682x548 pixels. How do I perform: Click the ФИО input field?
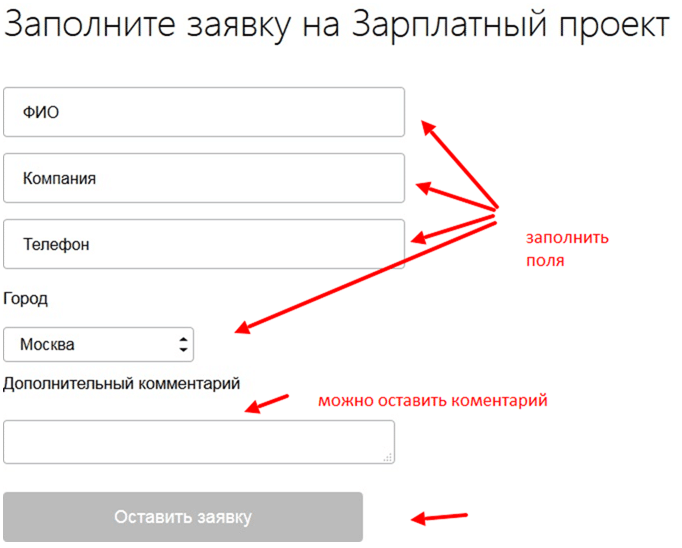204,112
